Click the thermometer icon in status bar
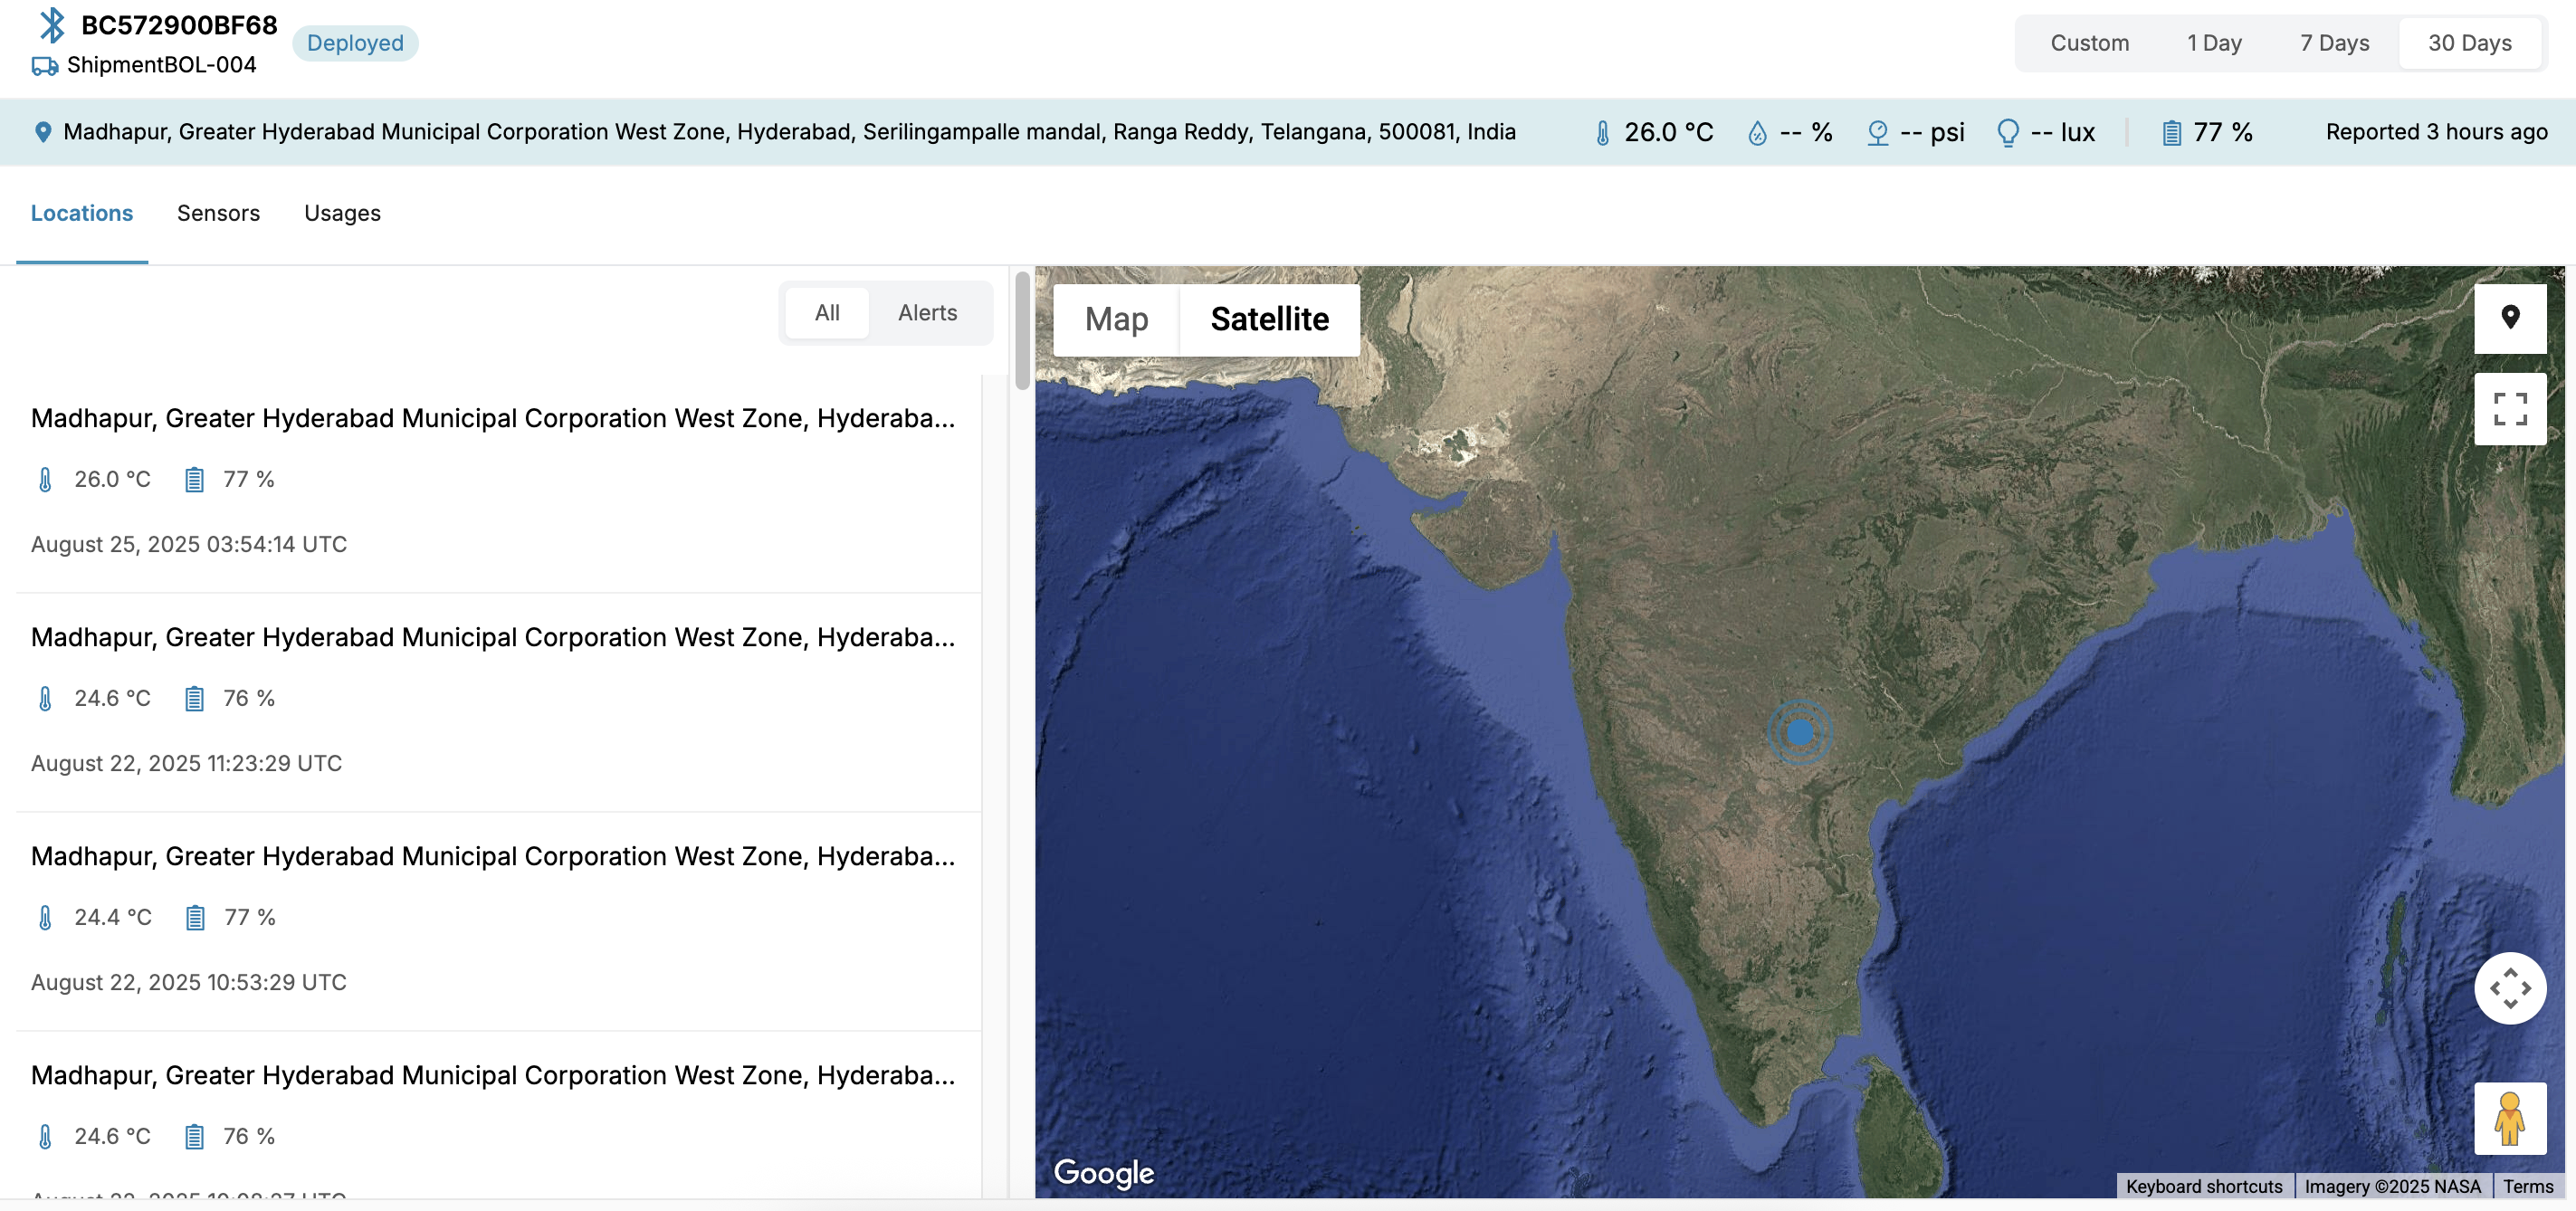 coord(1602,132)
